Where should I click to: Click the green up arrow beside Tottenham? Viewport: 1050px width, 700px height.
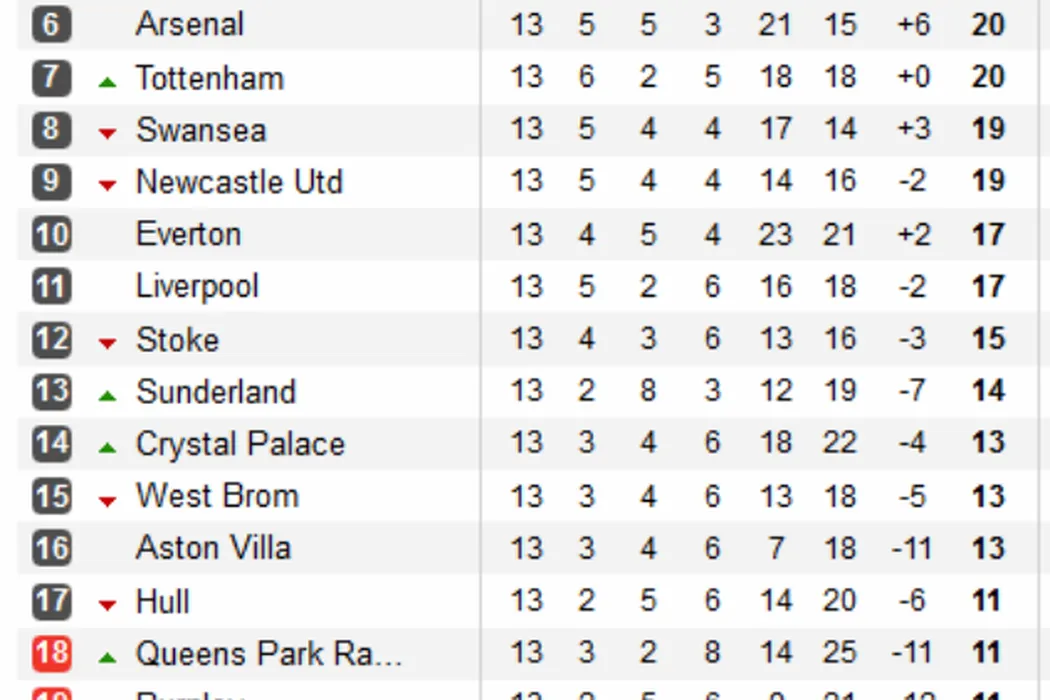pos(108,82)
